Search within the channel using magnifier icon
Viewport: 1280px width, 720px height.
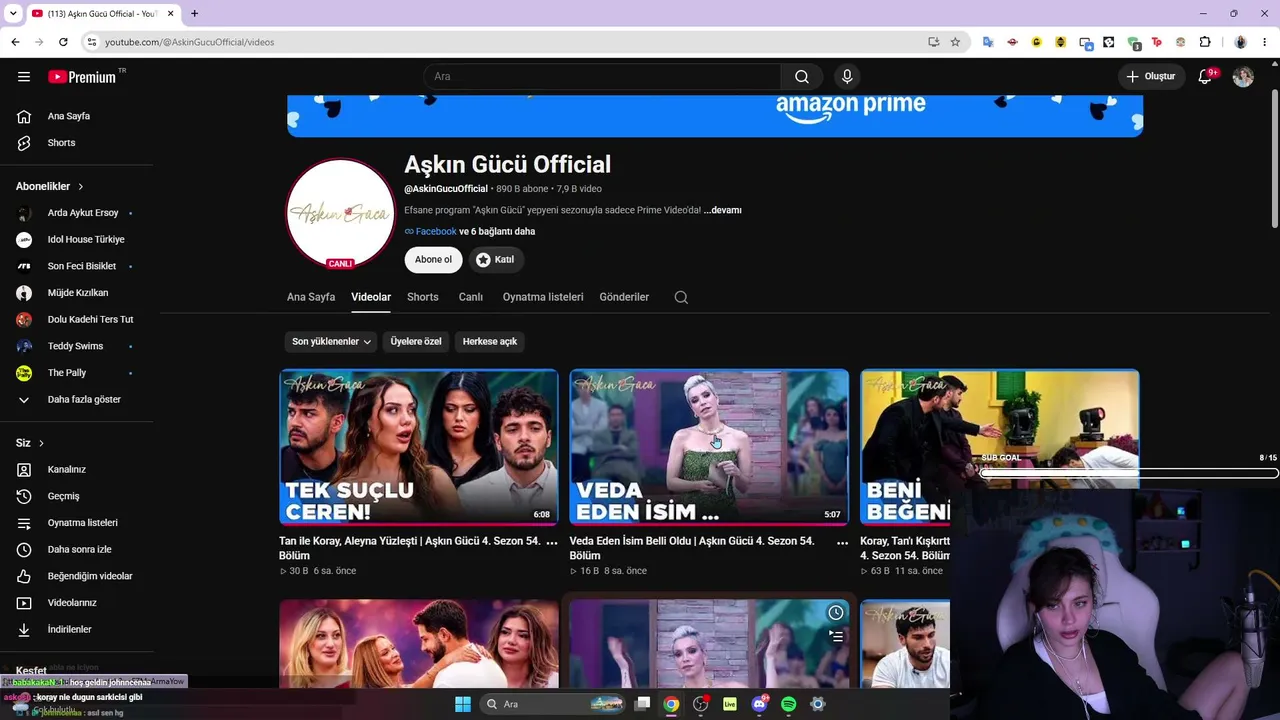point(681,297)
